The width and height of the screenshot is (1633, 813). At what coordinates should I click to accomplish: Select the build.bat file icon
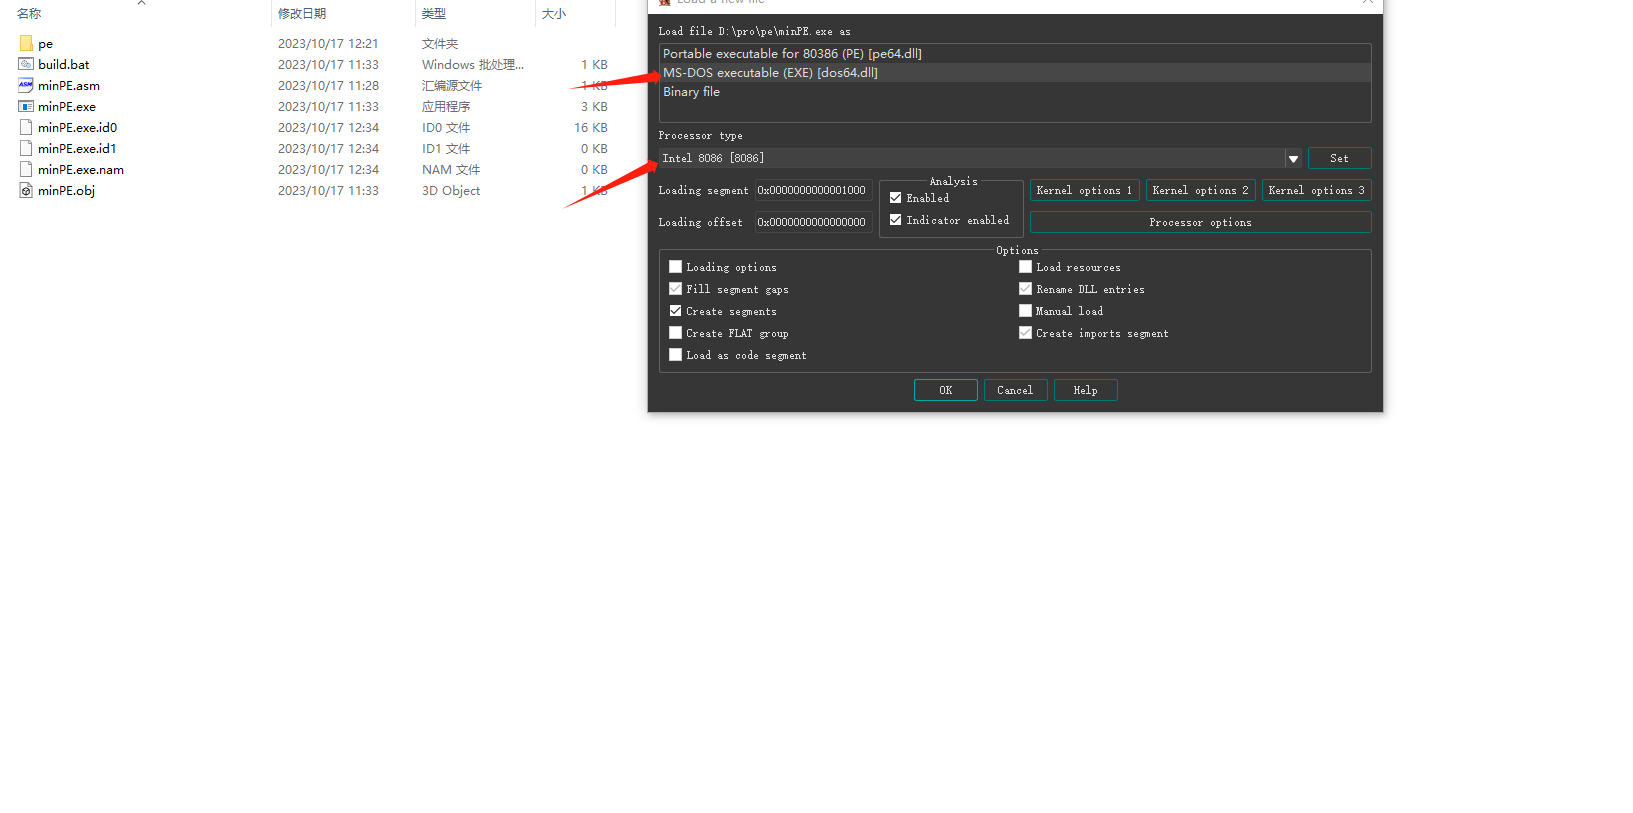(x=26, y=65)
